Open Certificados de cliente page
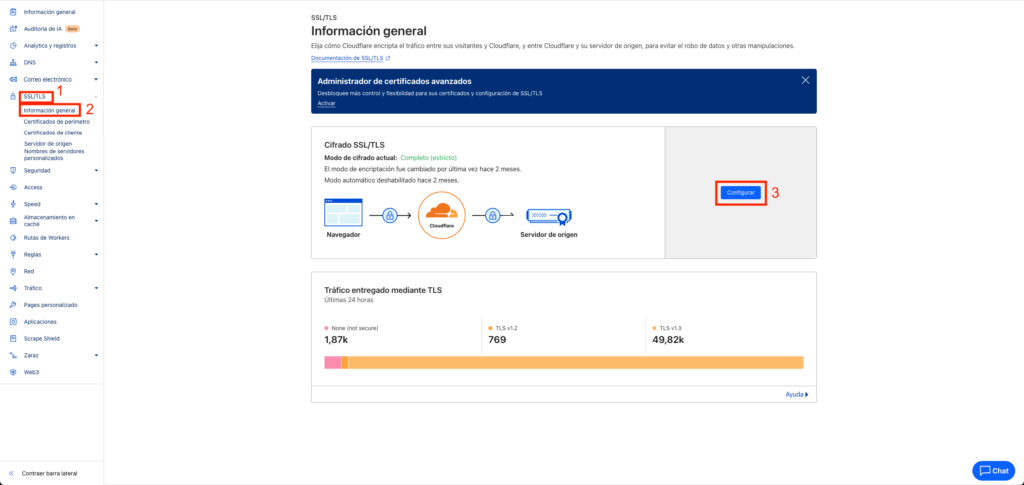 point(53,133)
